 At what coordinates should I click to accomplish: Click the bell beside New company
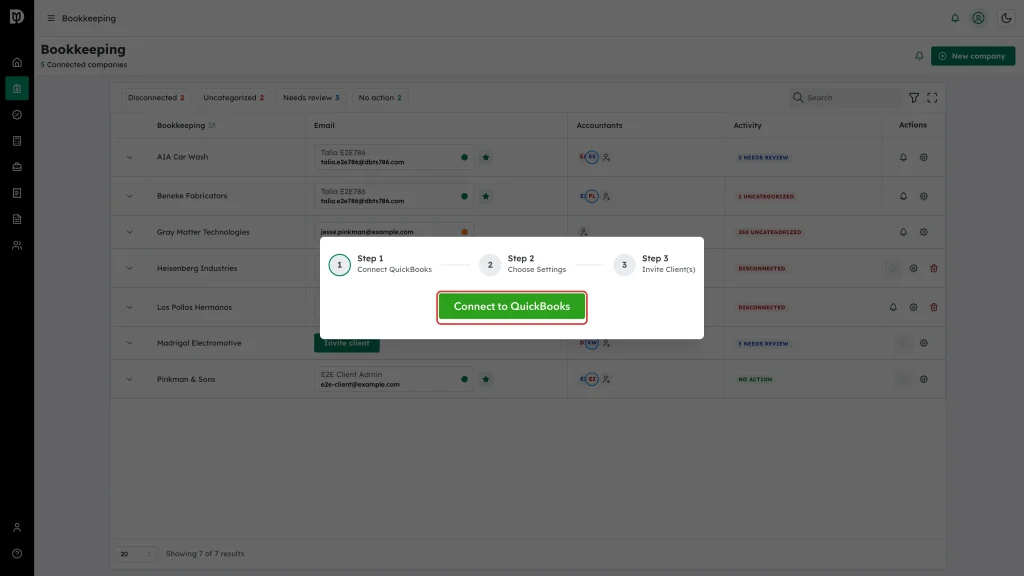pyautogui.click(x=919, y=56)
